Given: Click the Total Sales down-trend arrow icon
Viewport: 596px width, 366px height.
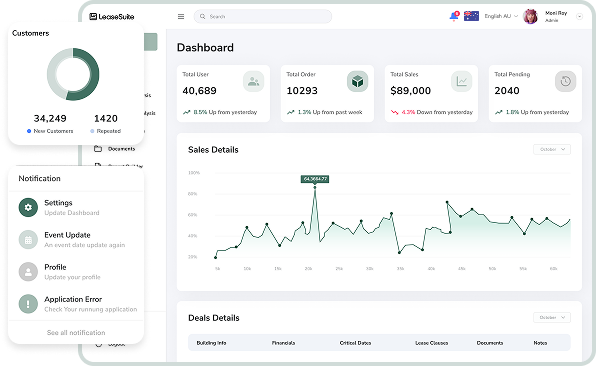Looking at the screenshot, I should tap(395, 112).
